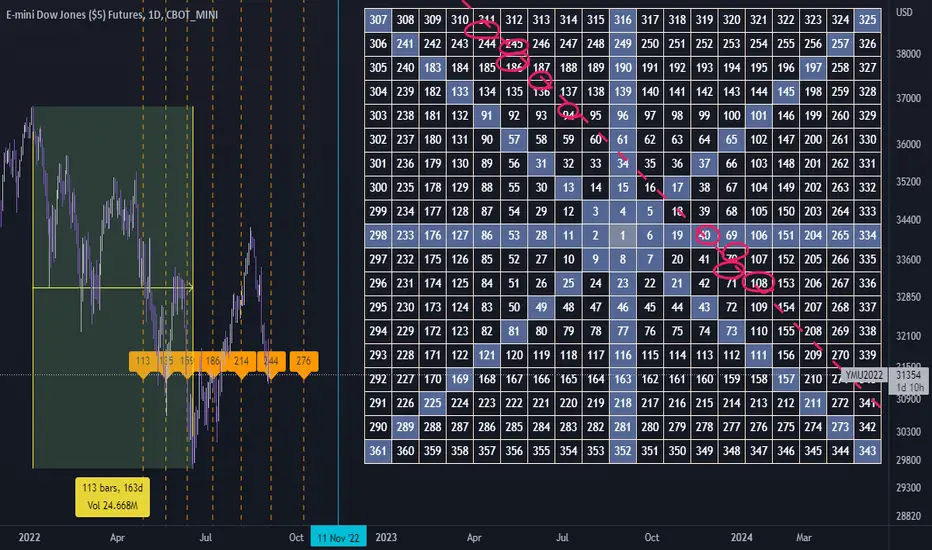Click the orange 276 date marker flag
Viewport: 932px width, 550px height.
click(x=304, y=361)
